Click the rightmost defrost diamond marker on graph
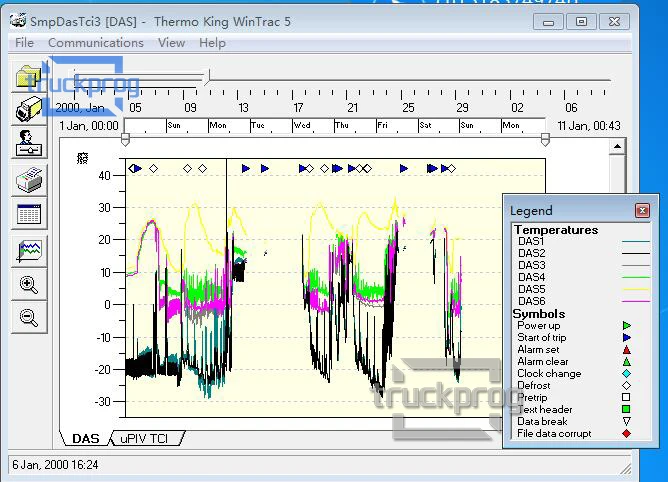668x482 pixels. click(x=452, y=169)
